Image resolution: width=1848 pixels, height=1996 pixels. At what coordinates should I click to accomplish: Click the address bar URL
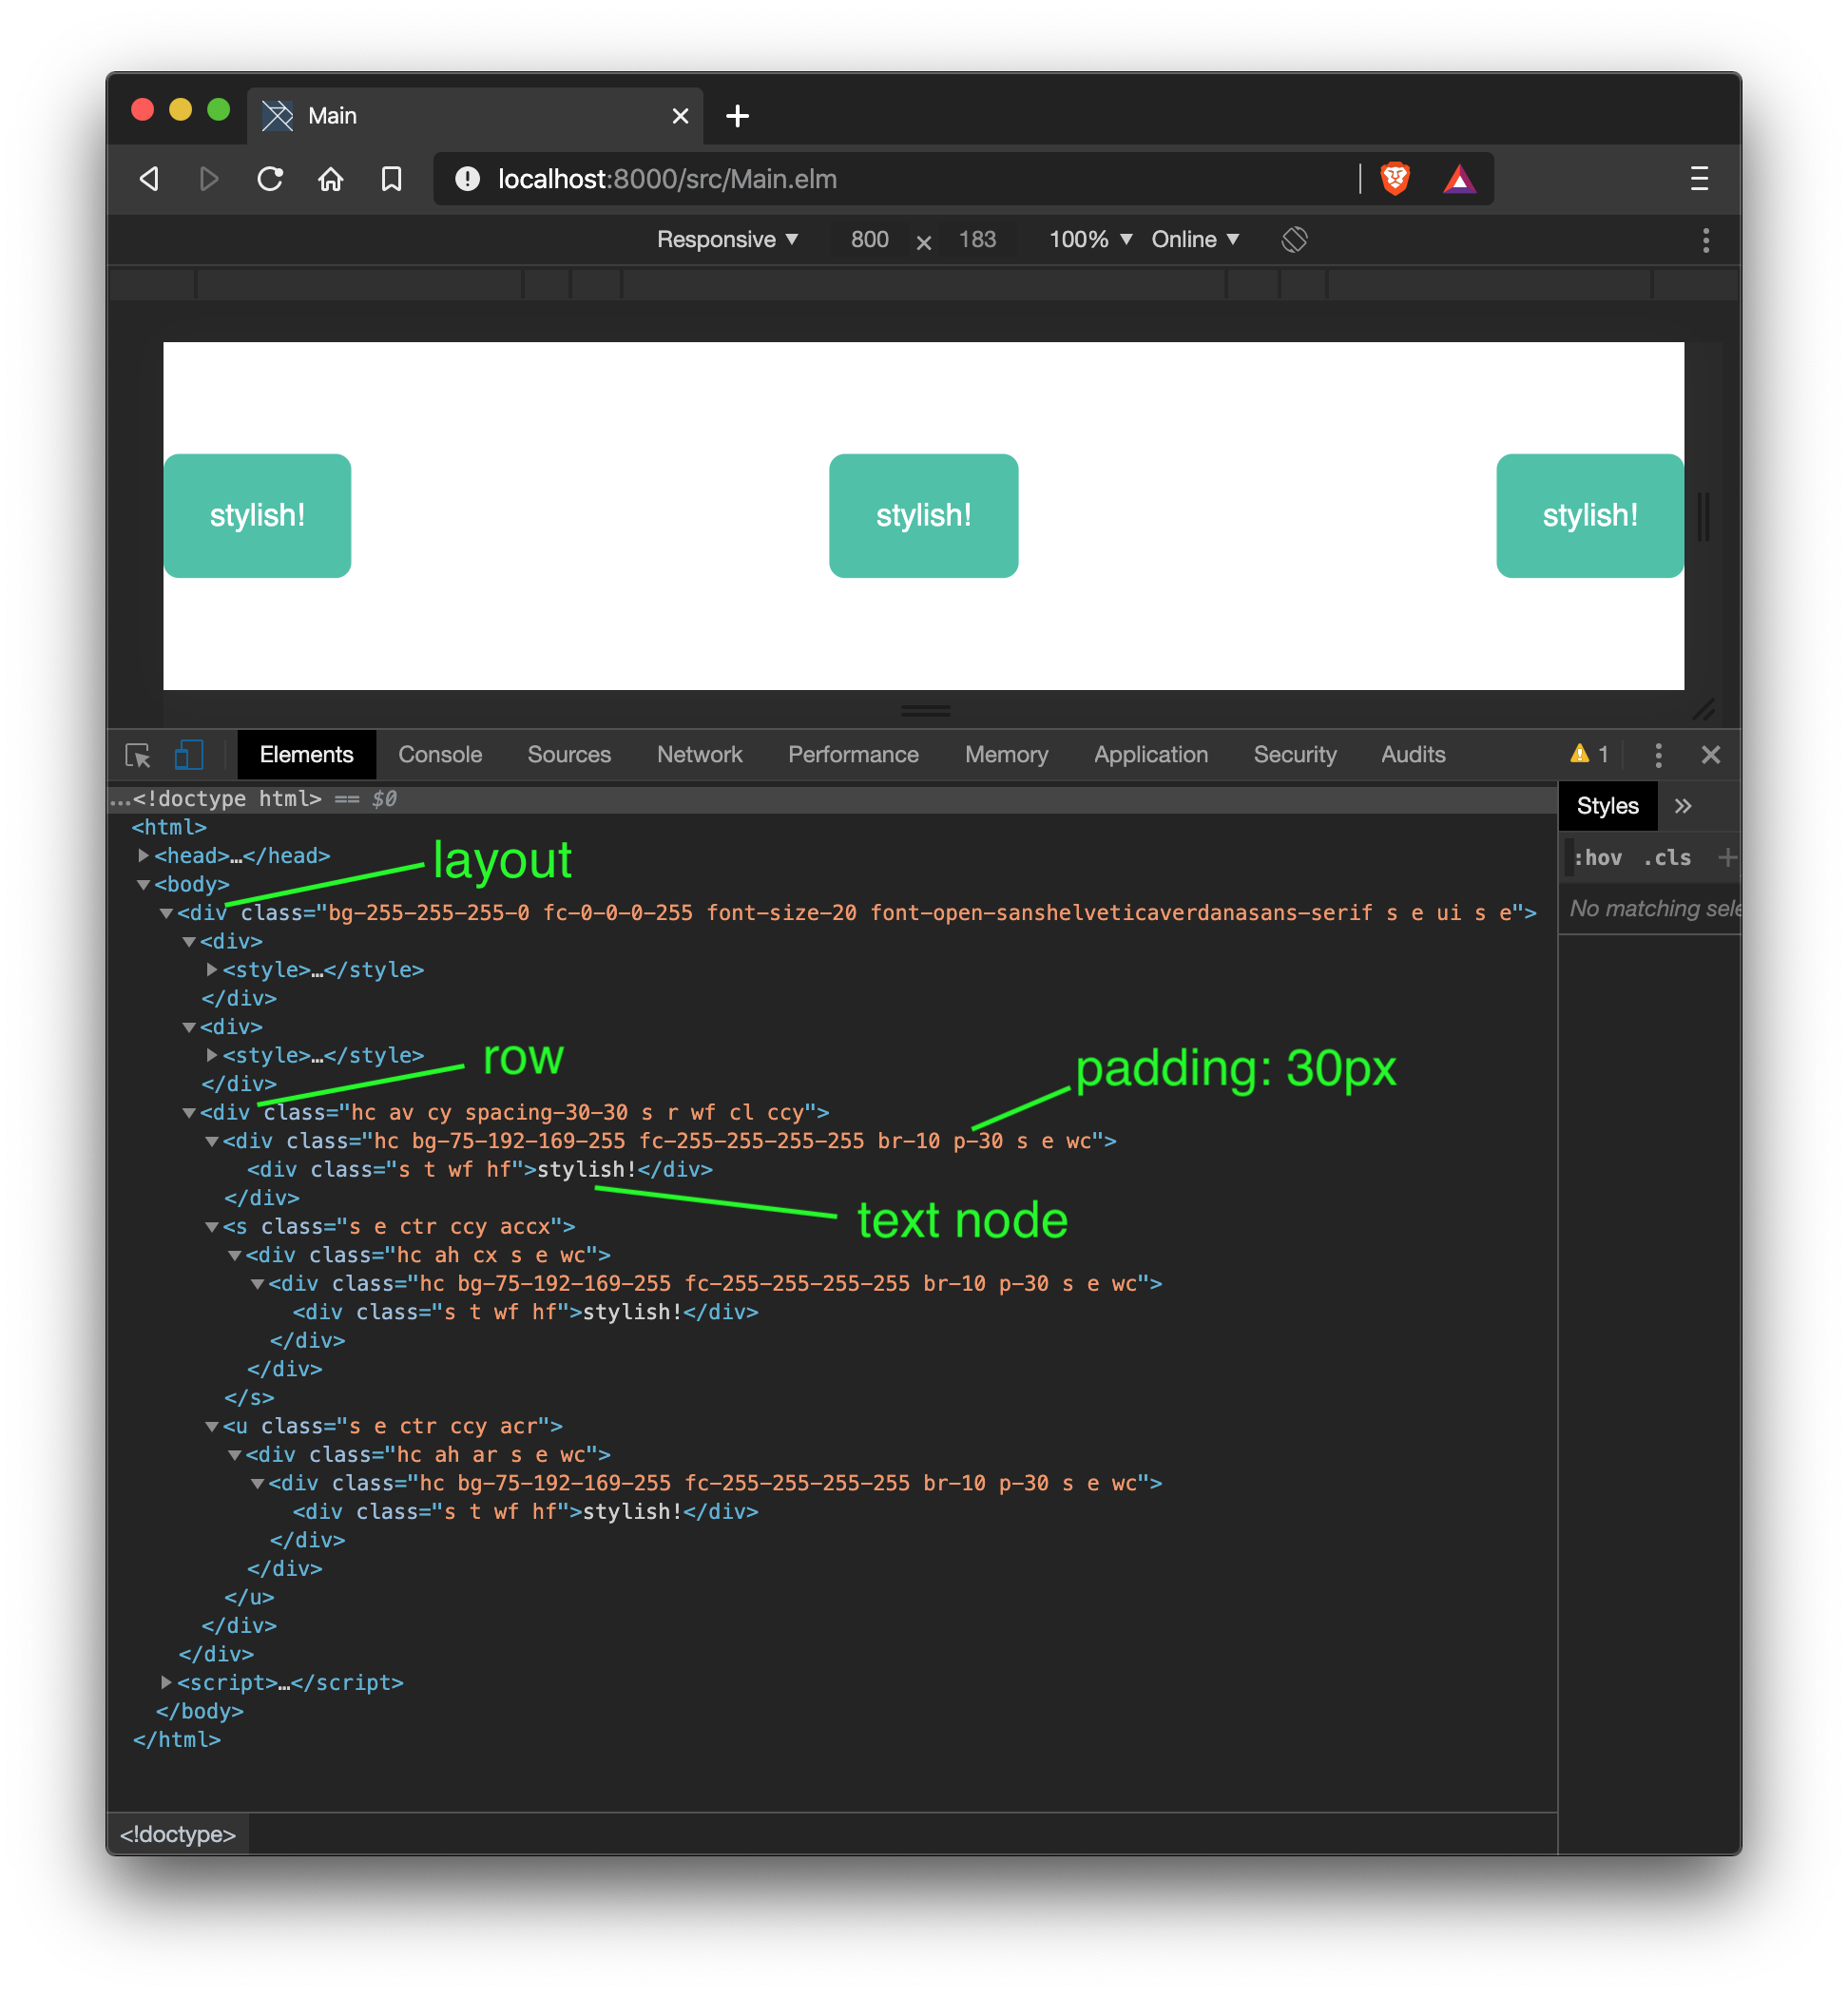(667, 179)
